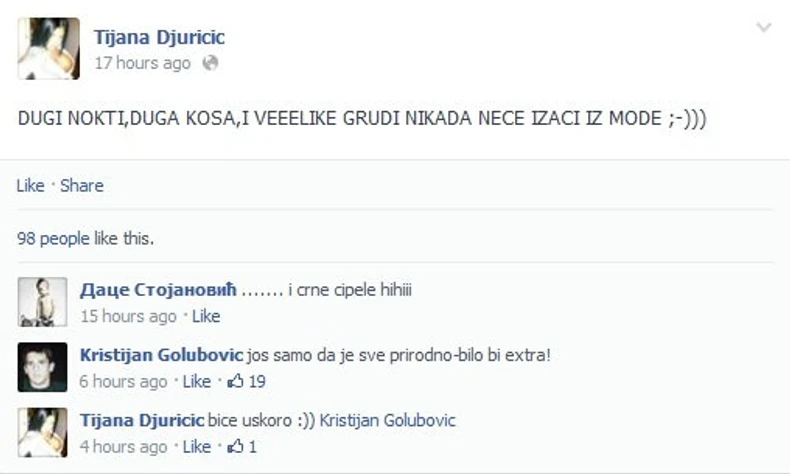The image size is (790, 474).
Task: Open Tijana Djuricic post profile picture
Action: pyautogui.click(x=49, y=48)
